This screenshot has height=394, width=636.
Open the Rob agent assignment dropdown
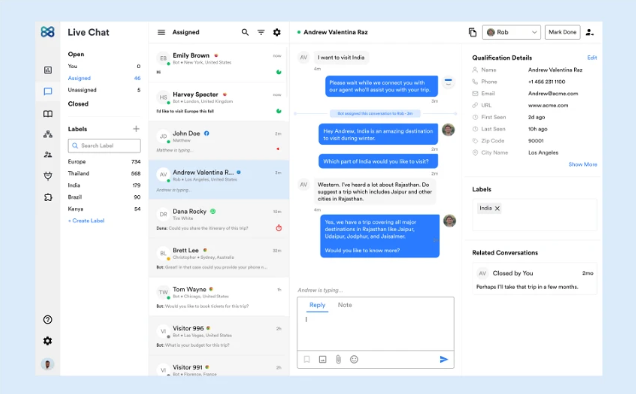coord(511,32)
